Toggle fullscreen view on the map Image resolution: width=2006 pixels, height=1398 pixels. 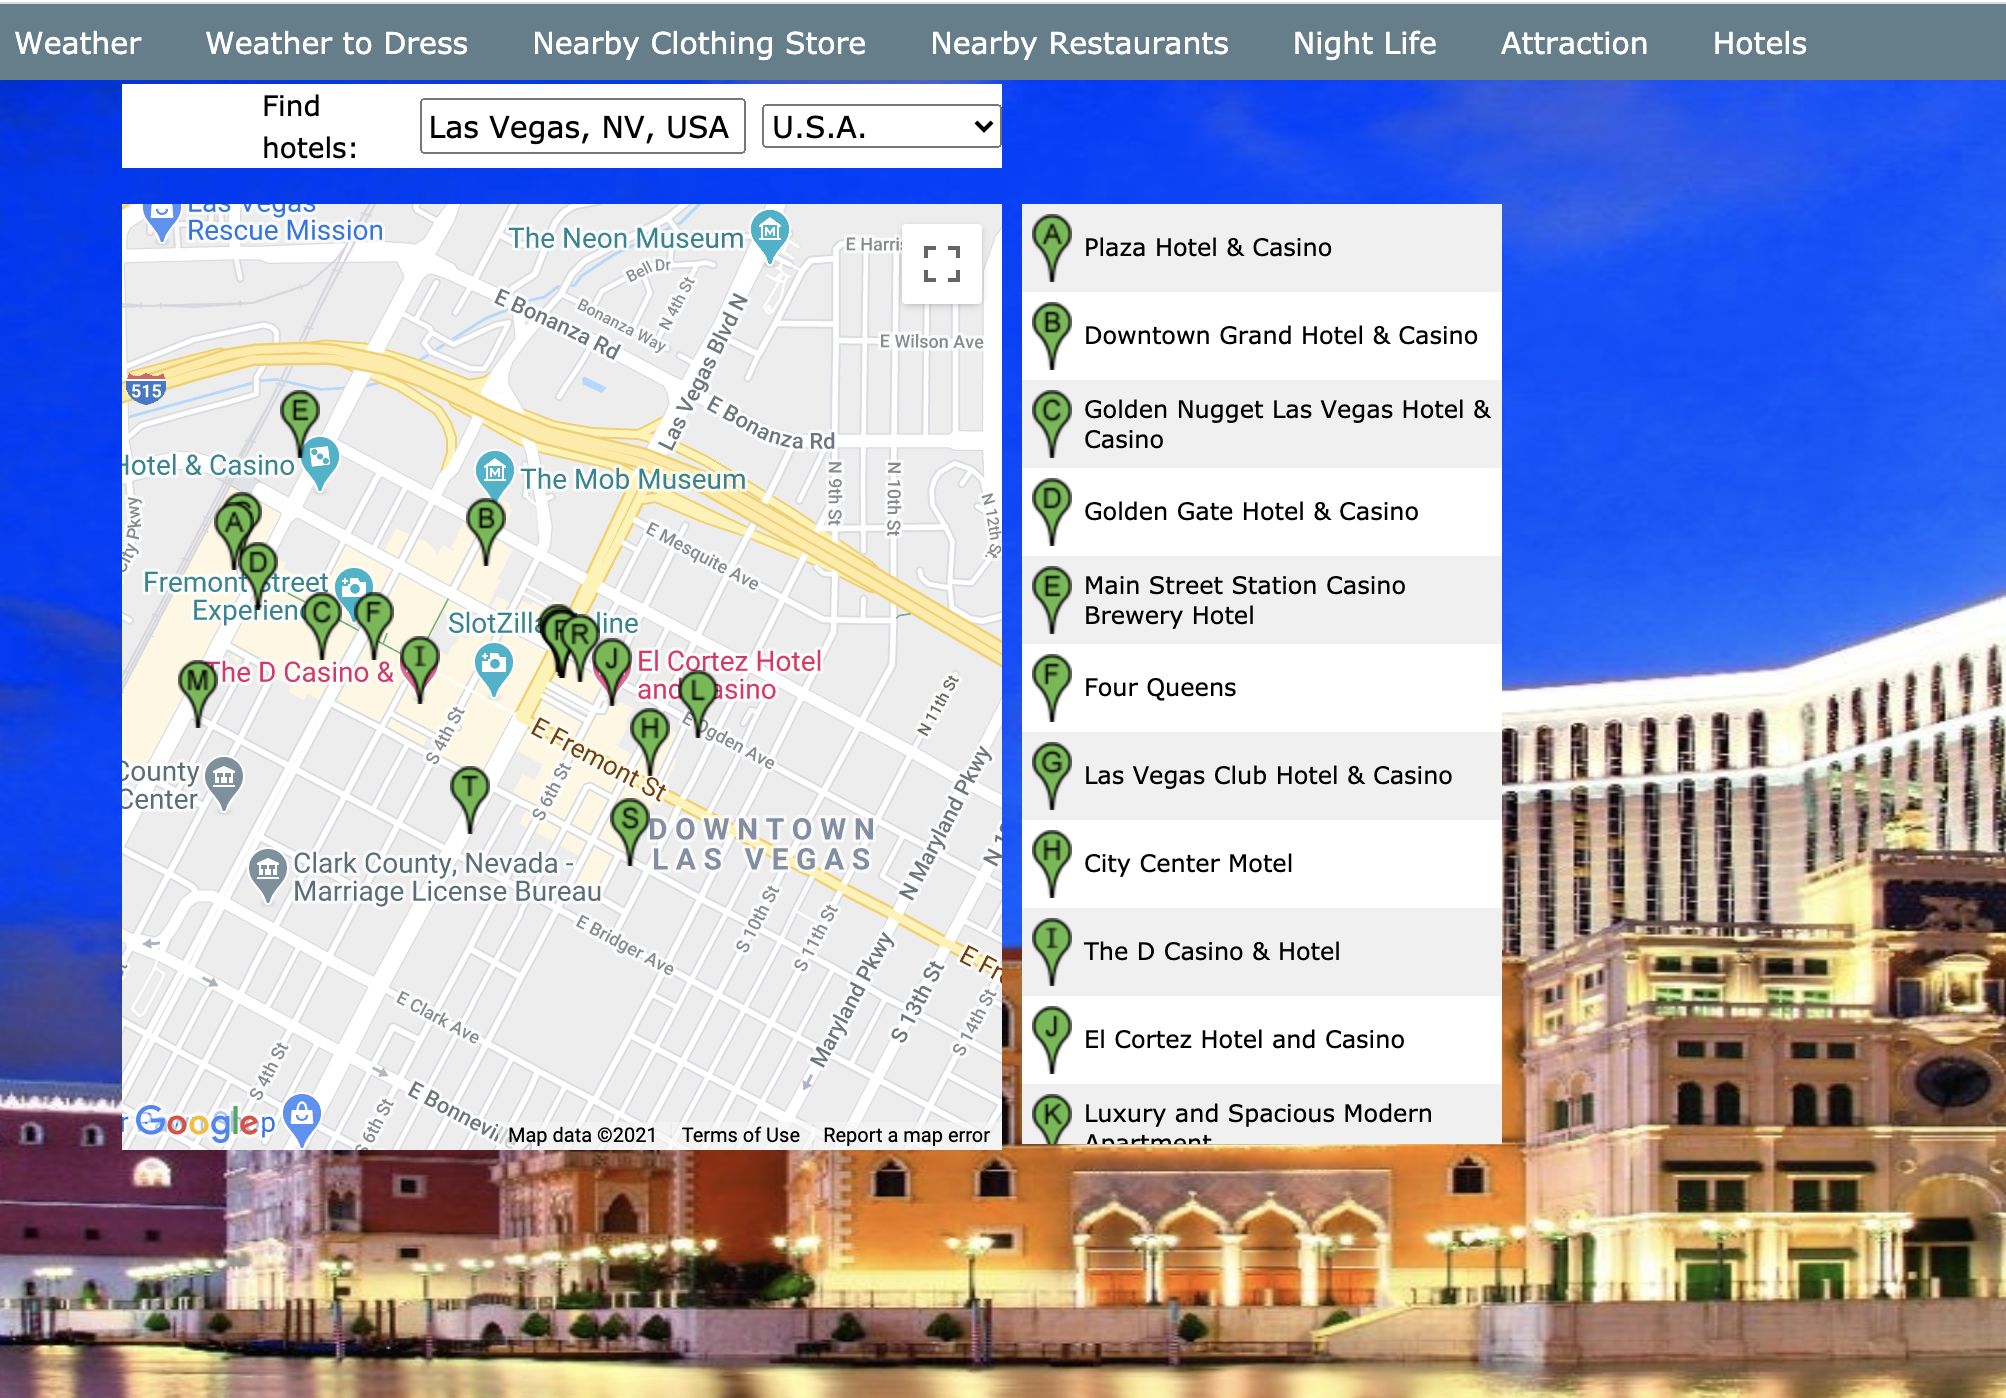[x=941, y=264]
